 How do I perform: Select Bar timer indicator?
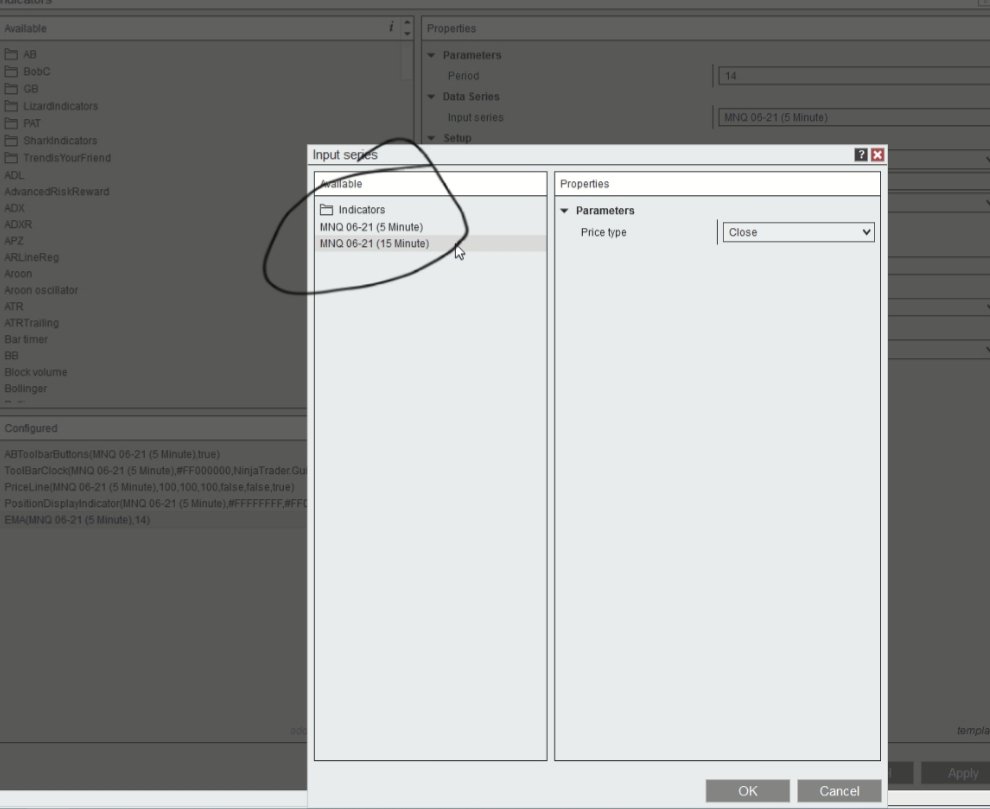tap(26, 339)
